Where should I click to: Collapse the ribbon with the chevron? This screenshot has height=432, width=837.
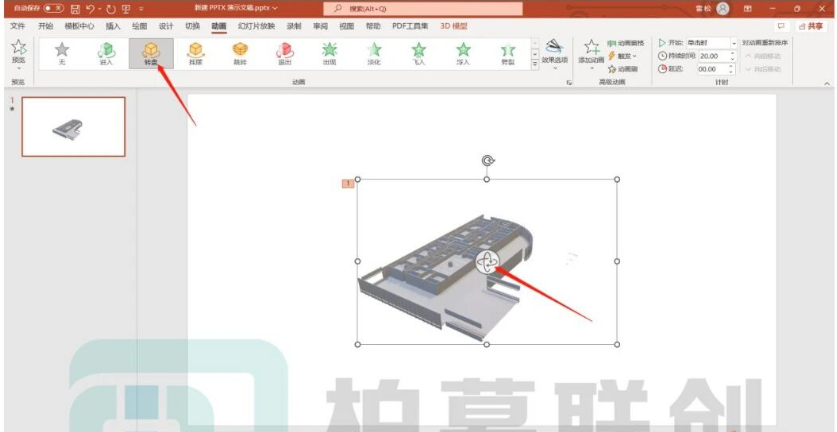(827, 83)
